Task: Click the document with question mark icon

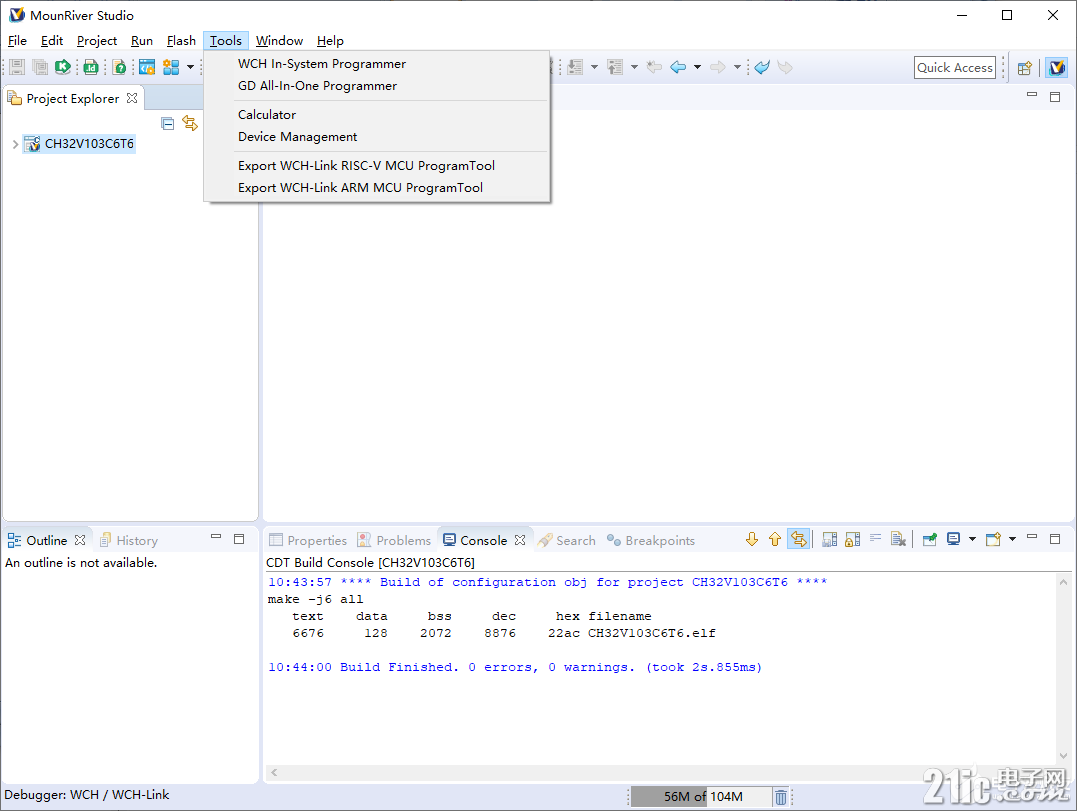Action: tap(119, 67)
